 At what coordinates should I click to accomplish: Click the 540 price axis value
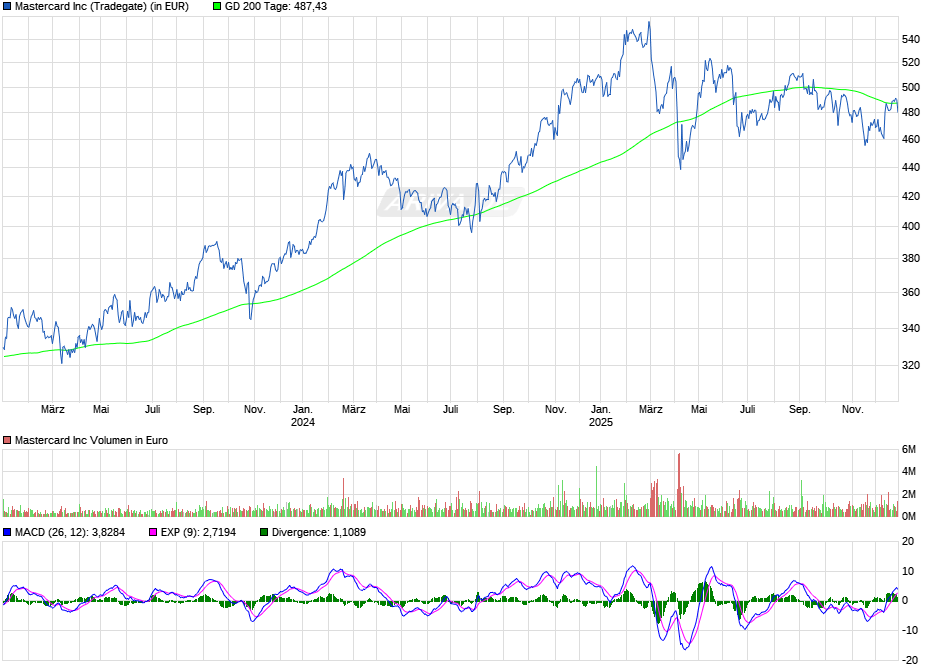pyautogui.click(x=911, y=40)
